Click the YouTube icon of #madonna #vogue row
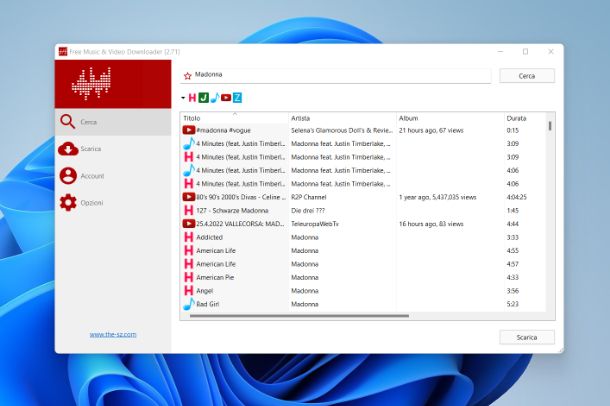This screenshot has height=406, width=610. coord(189,130)
